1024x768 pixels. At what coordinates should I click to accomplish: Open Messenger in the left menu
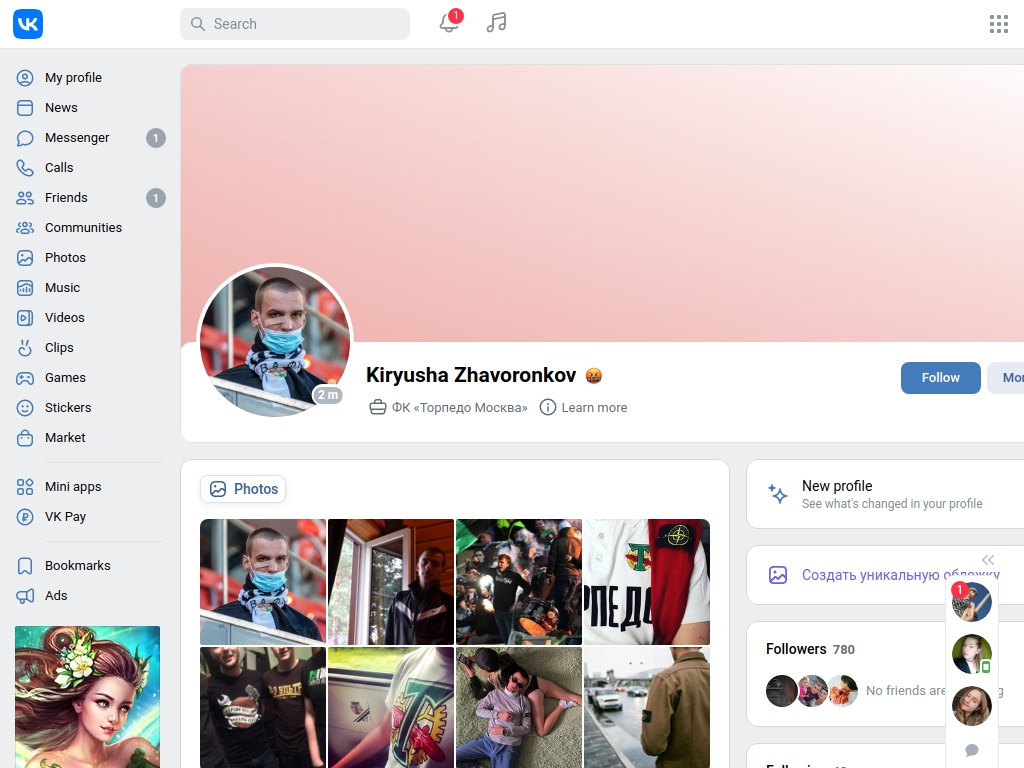[x=77, y=138]
